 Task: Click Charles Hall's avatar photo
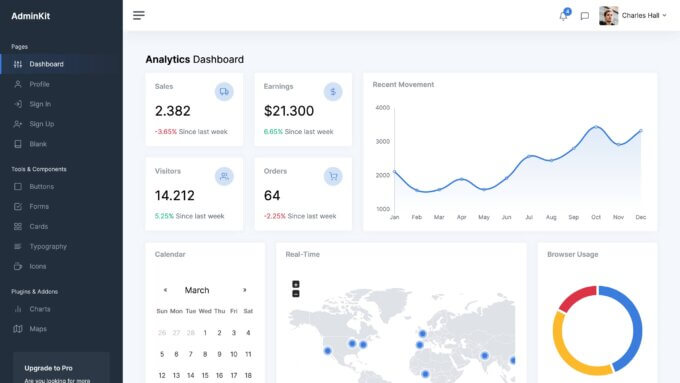(x=608, y=16)
